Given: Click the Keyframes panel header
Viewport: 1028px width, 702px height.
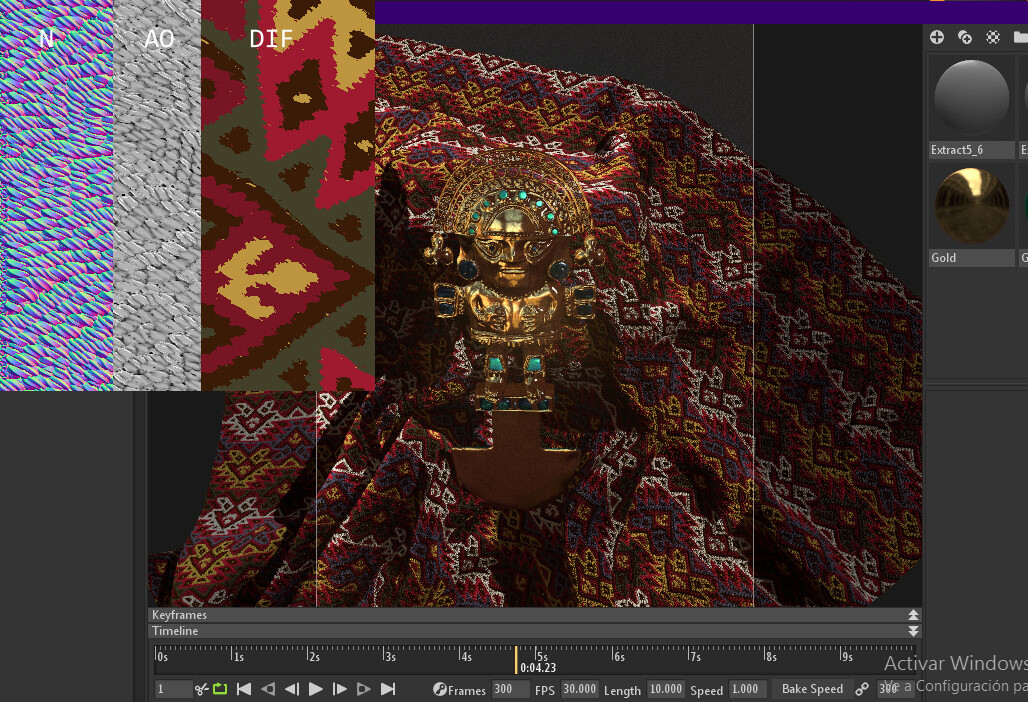Looking at the screenshot, I should 534,615.
